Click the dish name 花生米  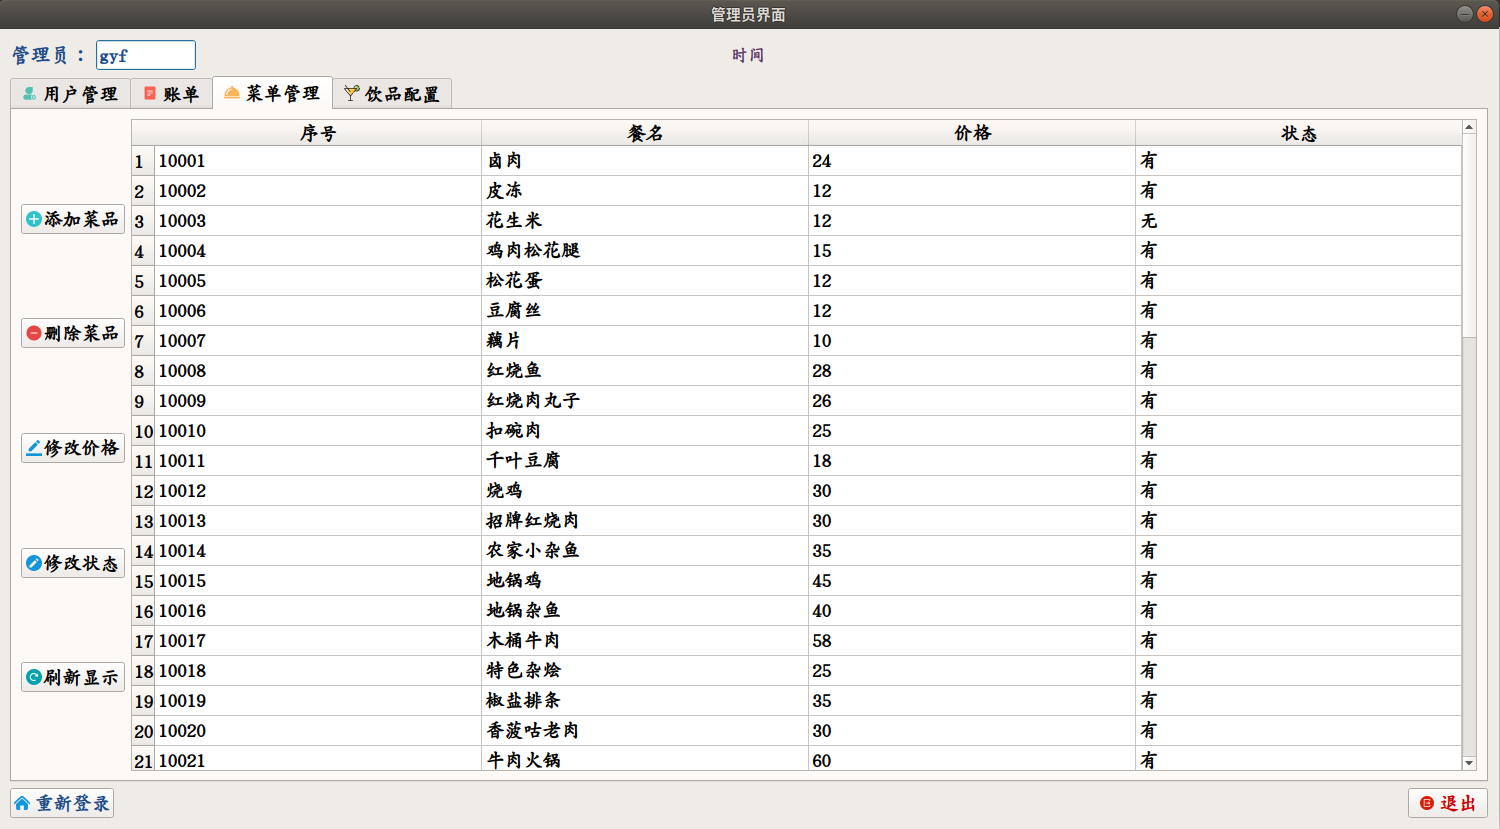pyautogui.click(x=514, y=221)
